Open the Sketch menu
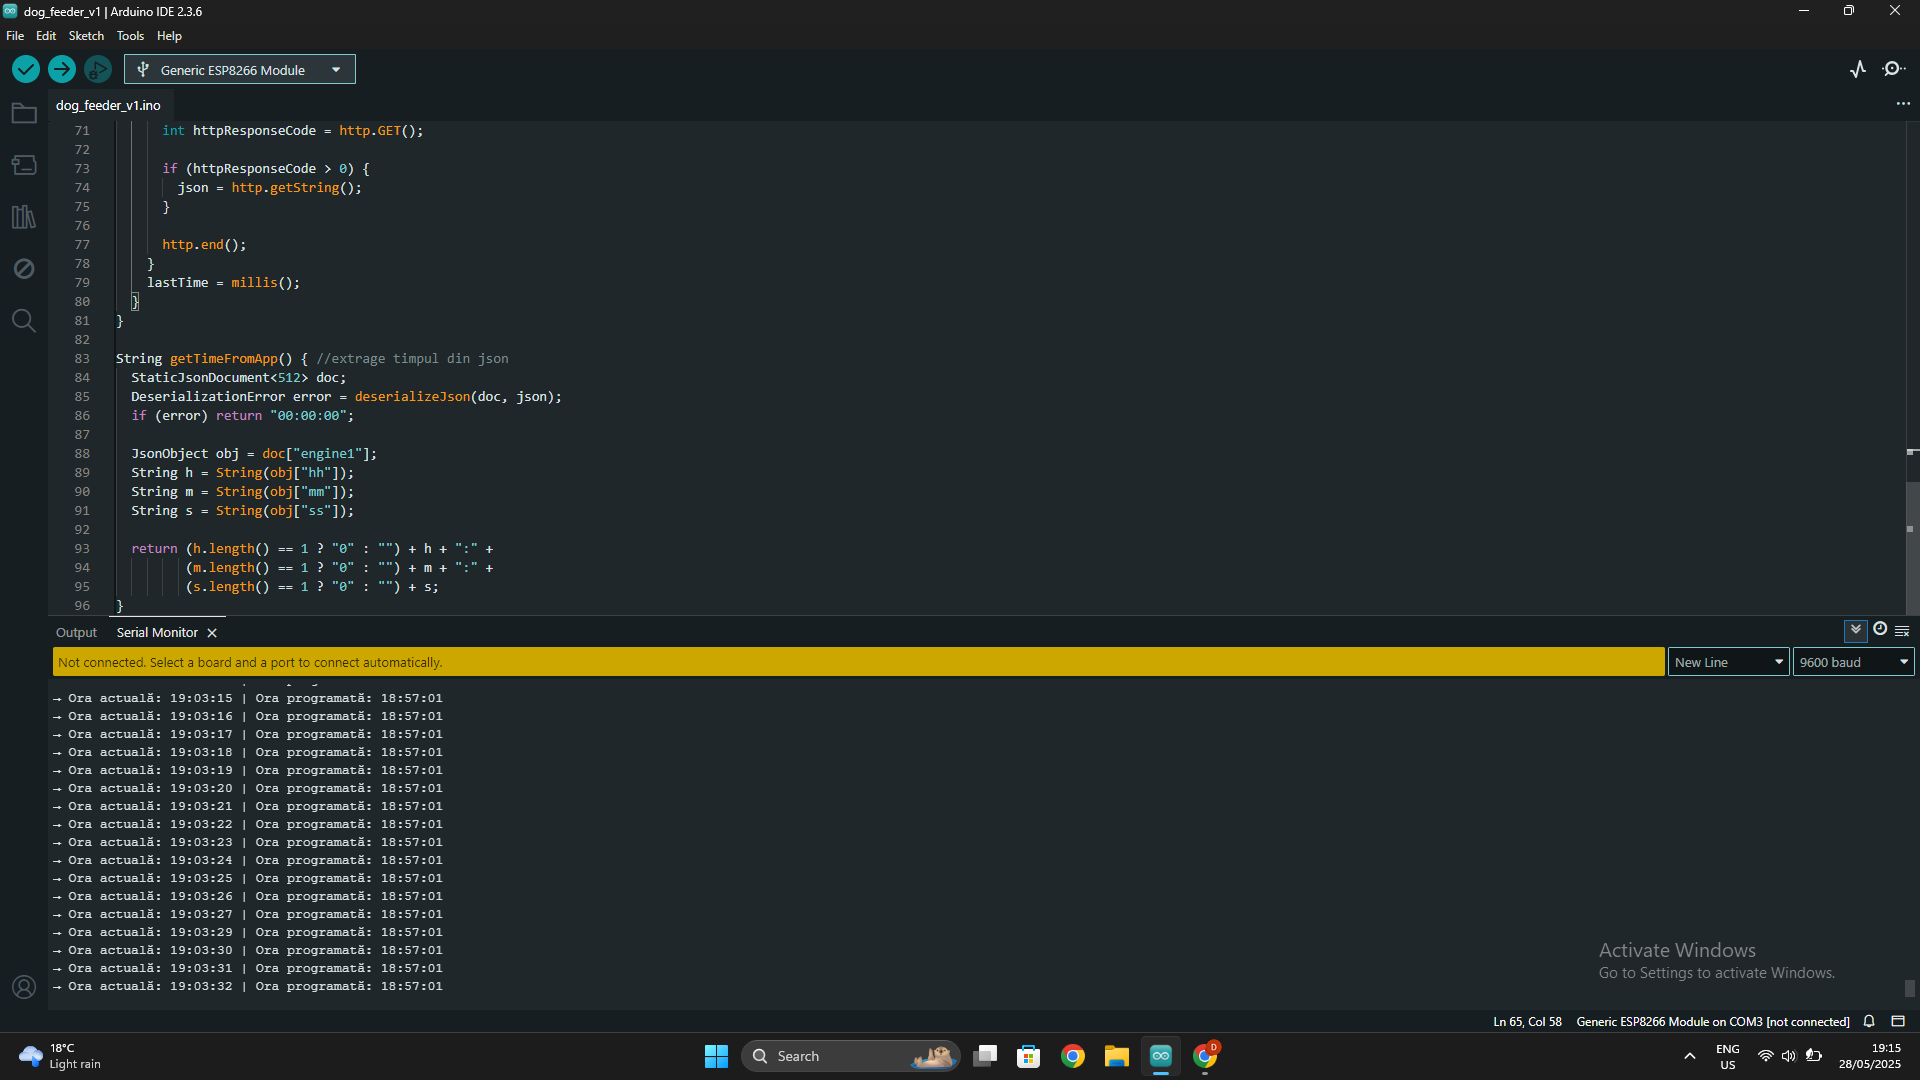 click(86, 36)
